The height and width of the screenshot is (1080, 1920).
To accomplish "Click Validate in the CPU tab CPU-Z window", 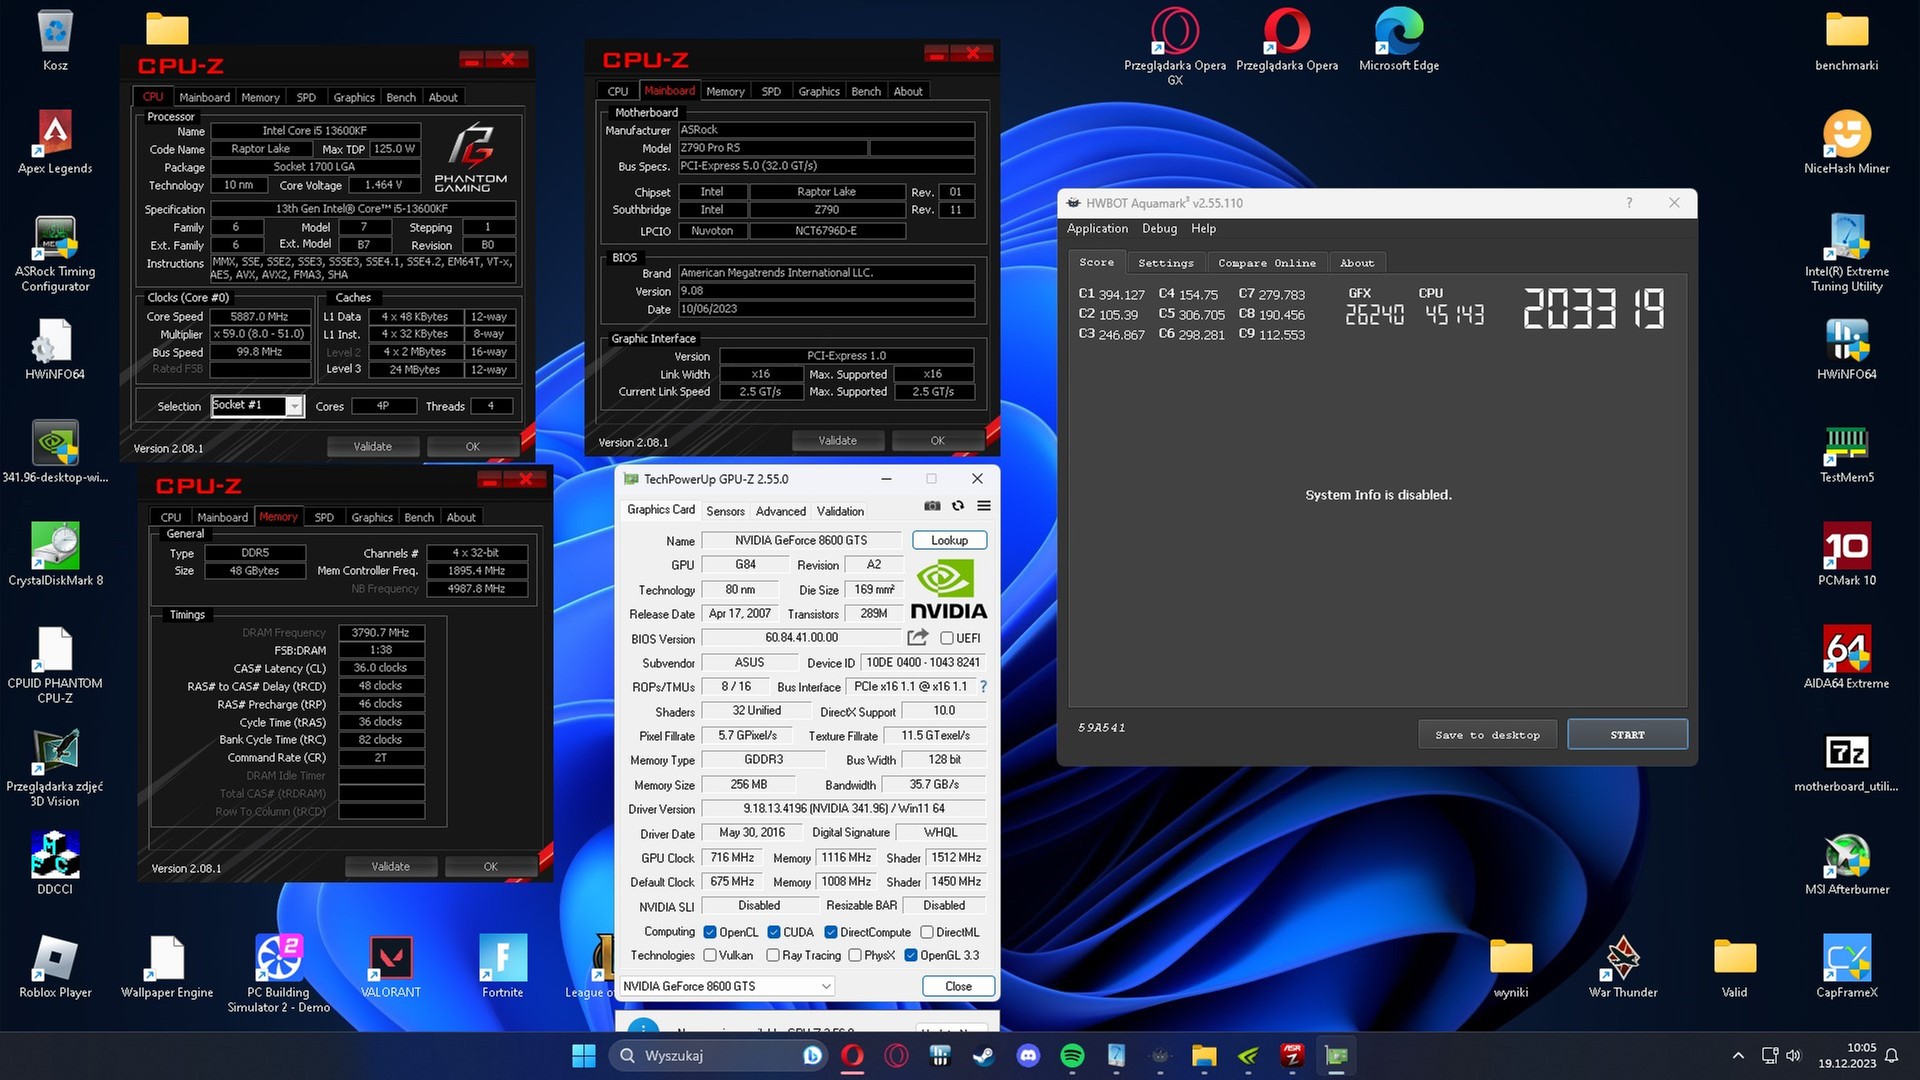I will coord(372,447).
